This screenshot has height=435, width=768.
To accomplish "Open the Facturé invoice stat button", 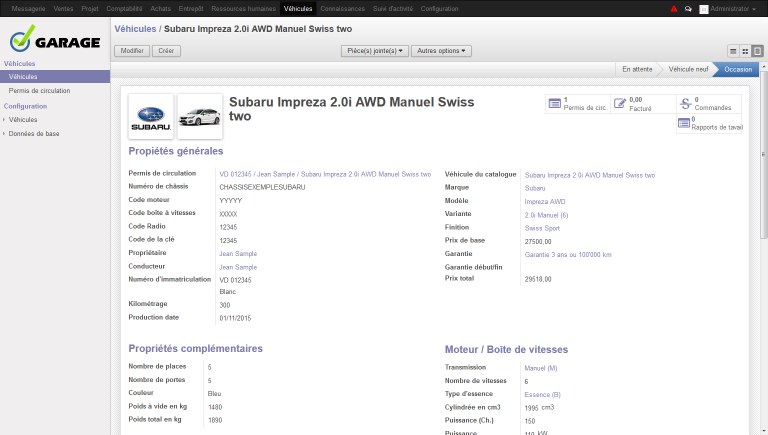I will tap(641, 104).
